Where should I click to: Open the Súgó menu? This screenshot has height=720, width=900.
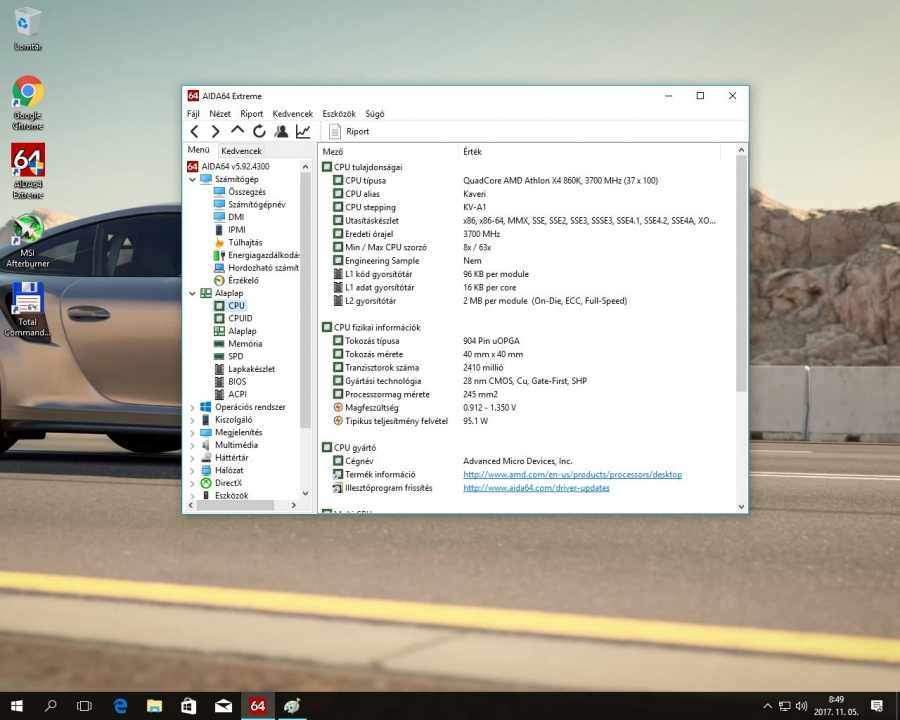click(x=375, y=114)
